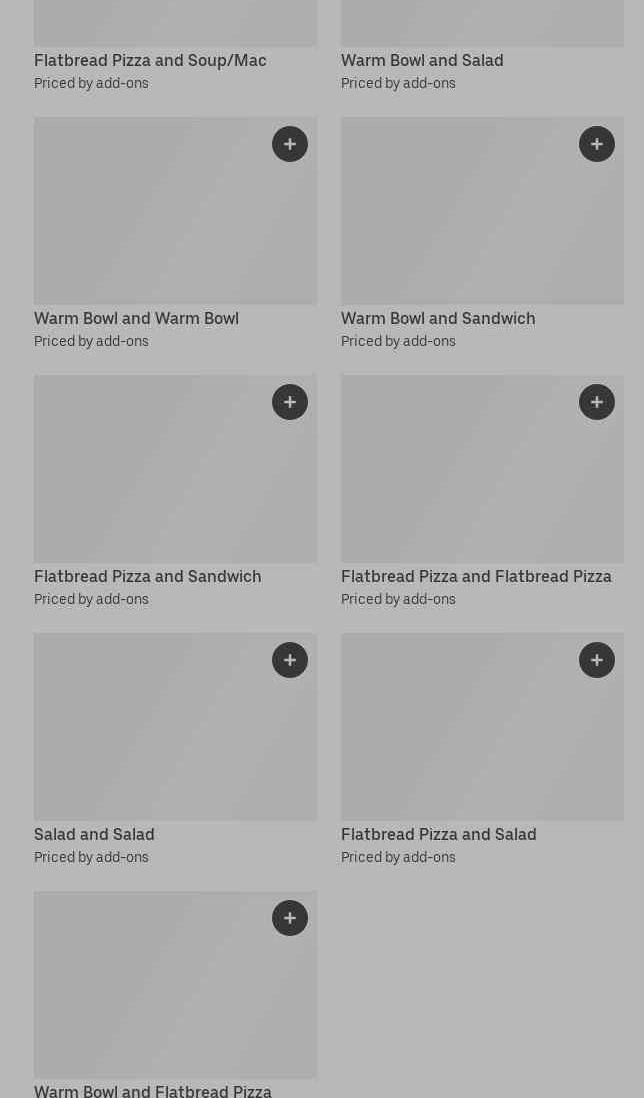Select Flatbread Pizza and Sandwich title
This screenshot has height=1098, width=644.
click(148, 576)
